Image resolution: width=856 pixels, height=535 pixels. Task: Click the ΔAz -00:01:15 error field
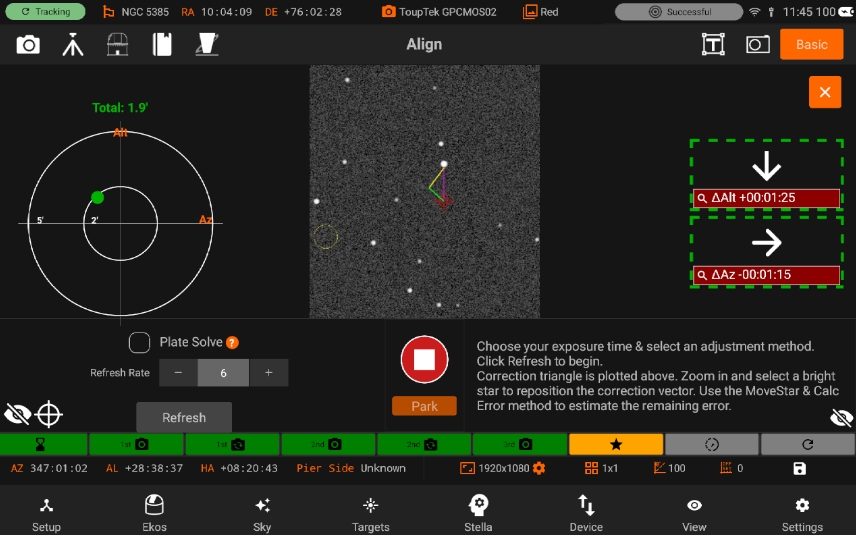coord(766,275)
